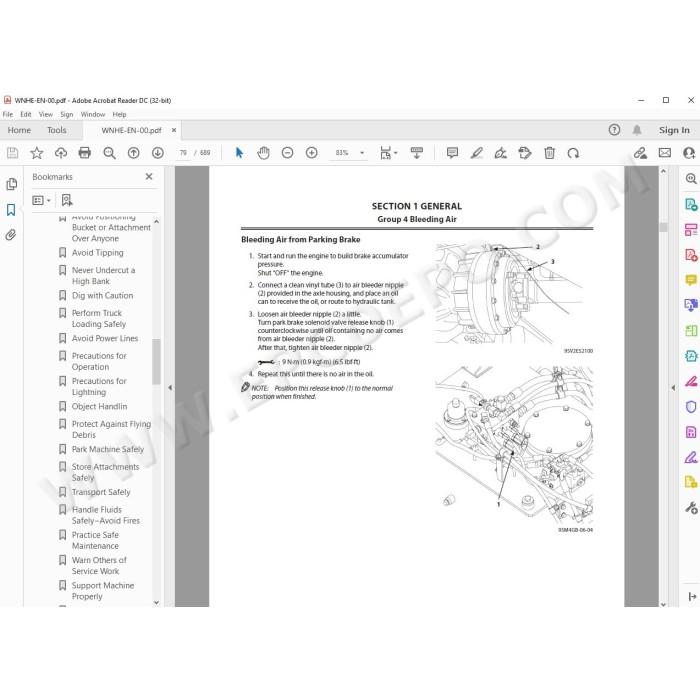Image resolution: width=700 pixels, height=700 pixels.
Task: Collapse the right tools pane arrow
Action: (673, 388)
